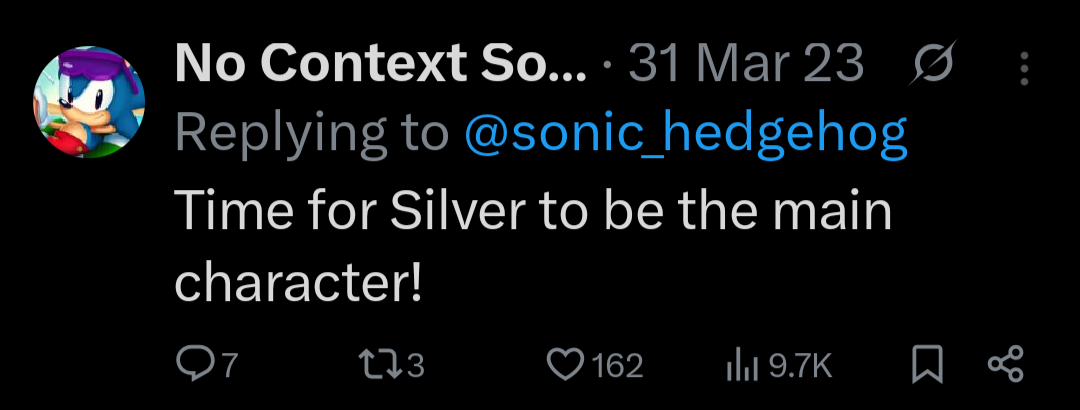Click the share icon on the tweet
1080x410 pixels.
pos(1005,366)
